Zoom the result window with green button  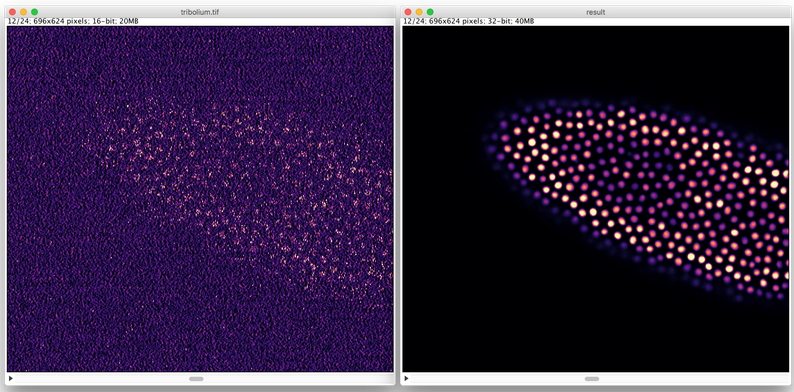(430, 12)
